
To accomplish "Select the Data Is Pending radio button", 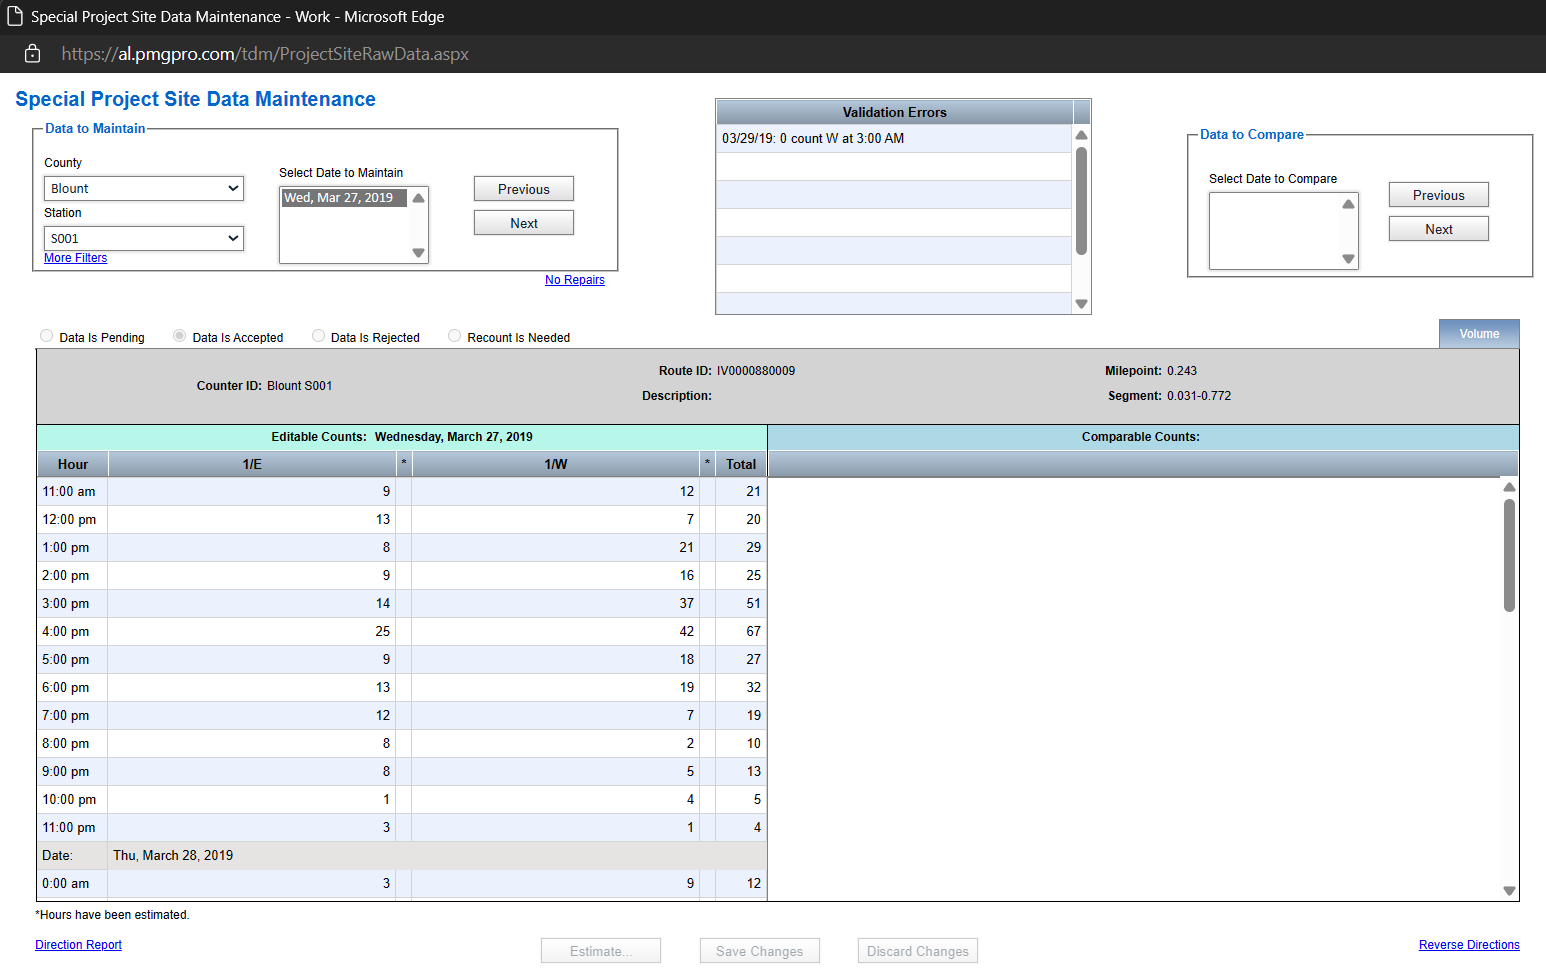I will point(46,336).
